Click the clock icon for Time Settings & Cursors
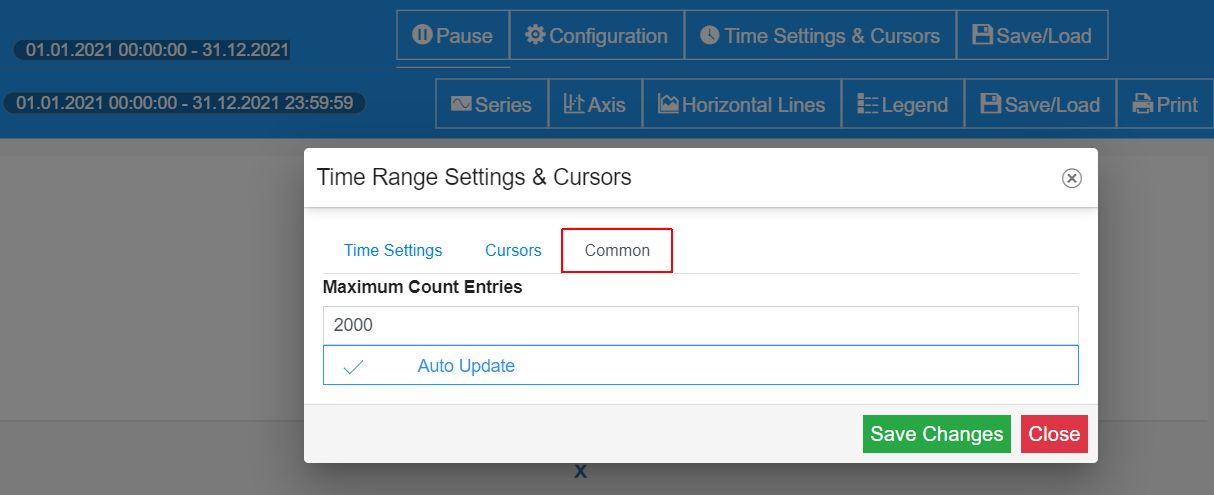Viewport: 1214px width, 495px height. (x=709, y=36)
